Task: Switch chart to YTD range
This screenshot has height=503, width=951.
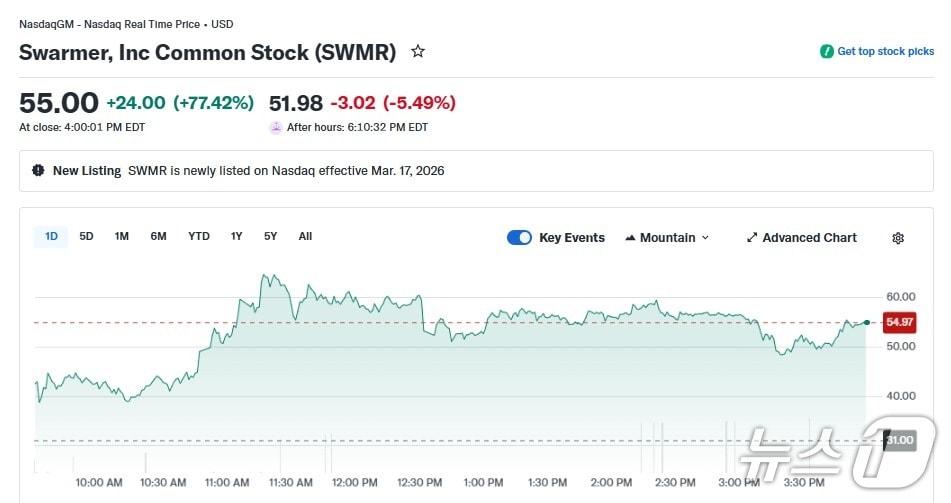Action: [199, 237]
